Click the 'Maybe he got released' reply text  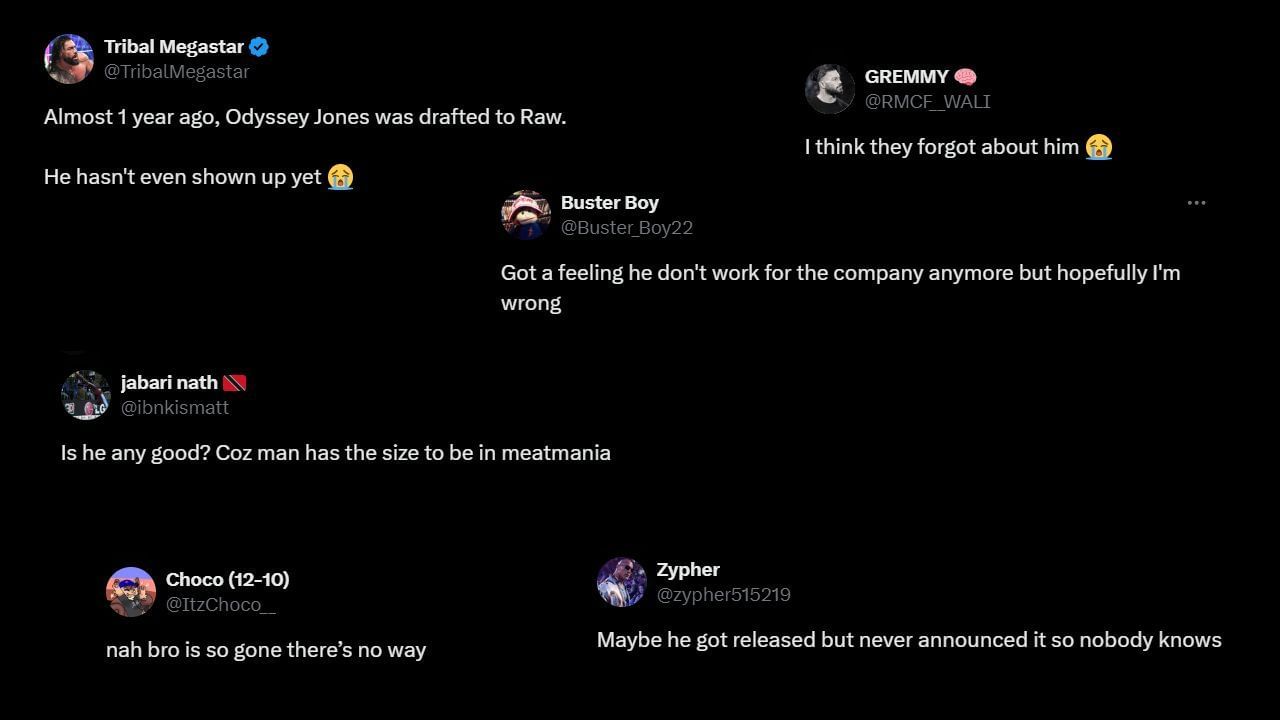pos(908,640)
